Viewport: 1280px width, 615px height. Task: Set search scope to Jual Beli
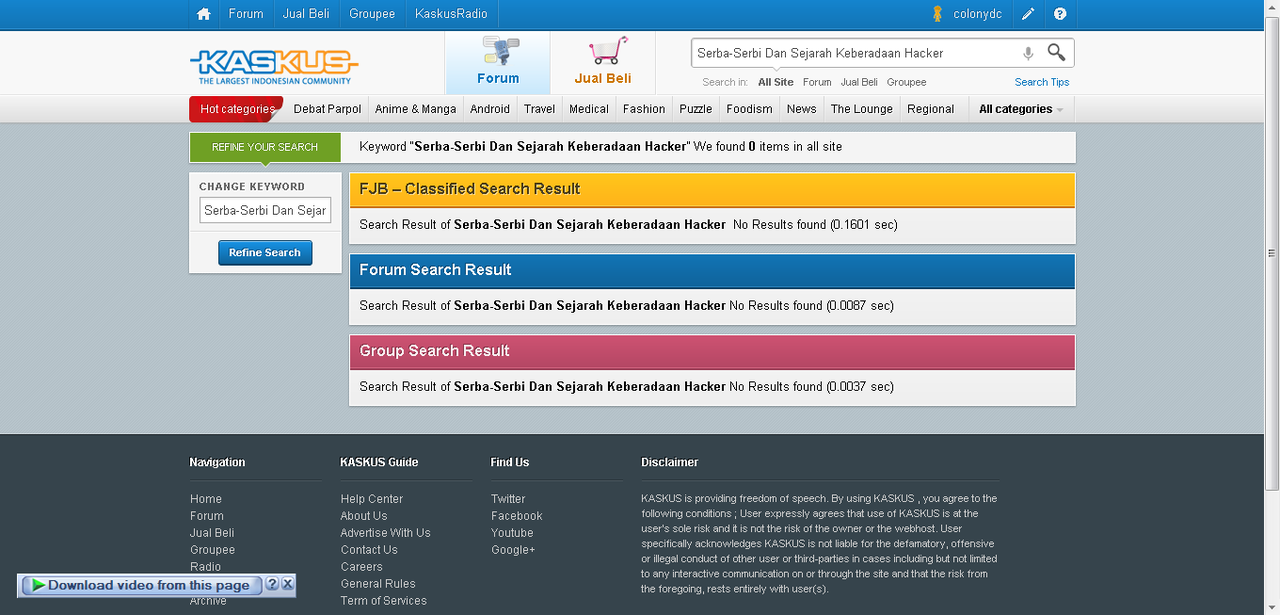point(859,82)
